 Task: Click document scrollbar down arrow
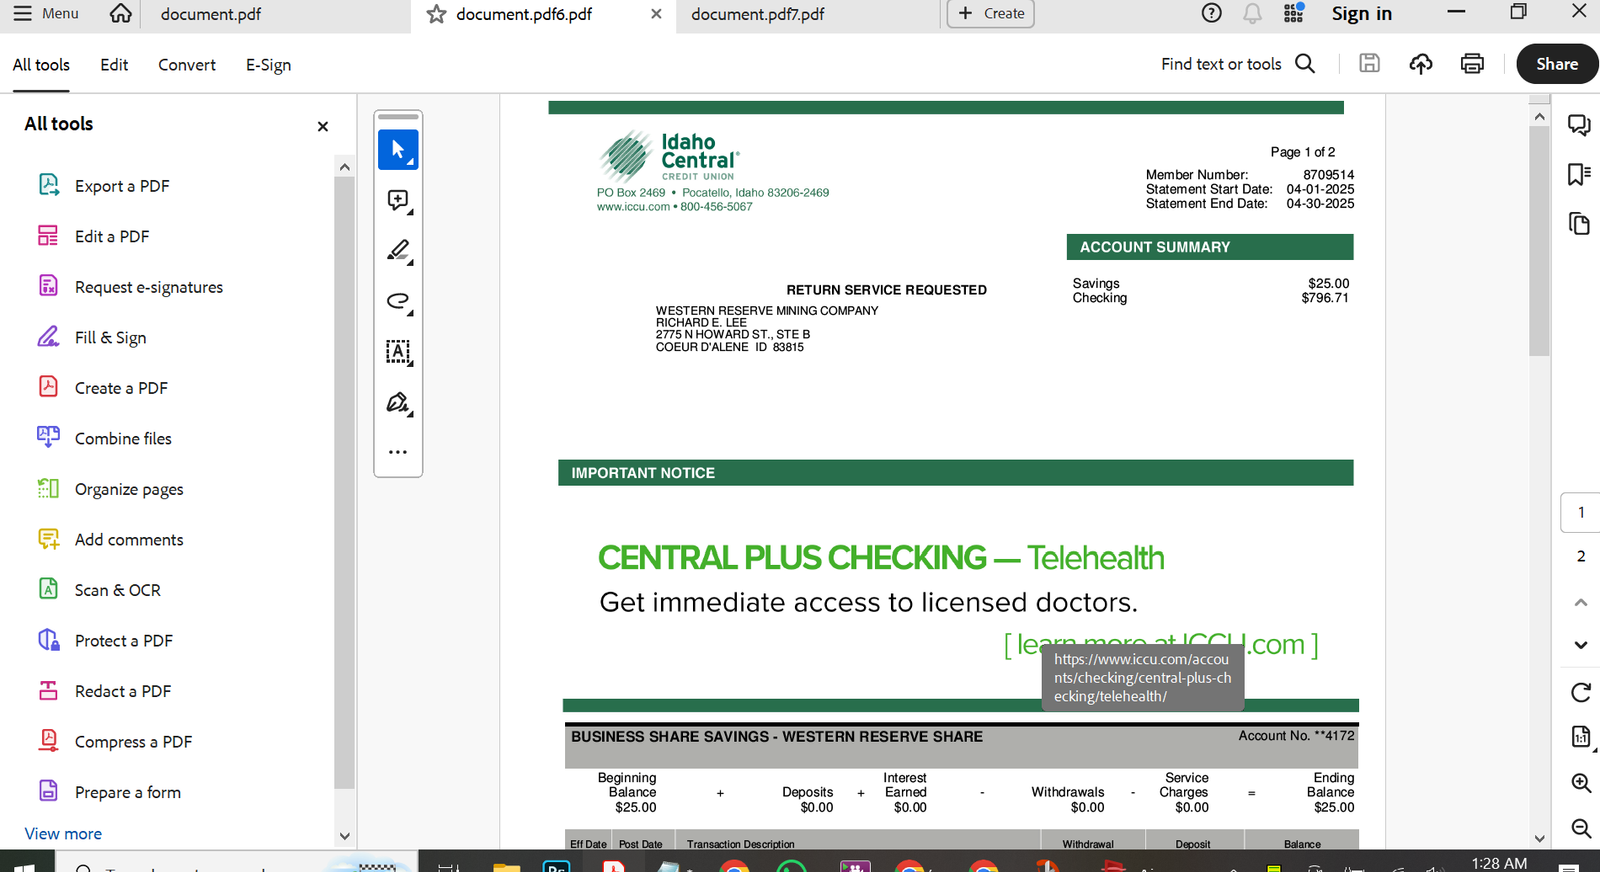coord(1539,838)
